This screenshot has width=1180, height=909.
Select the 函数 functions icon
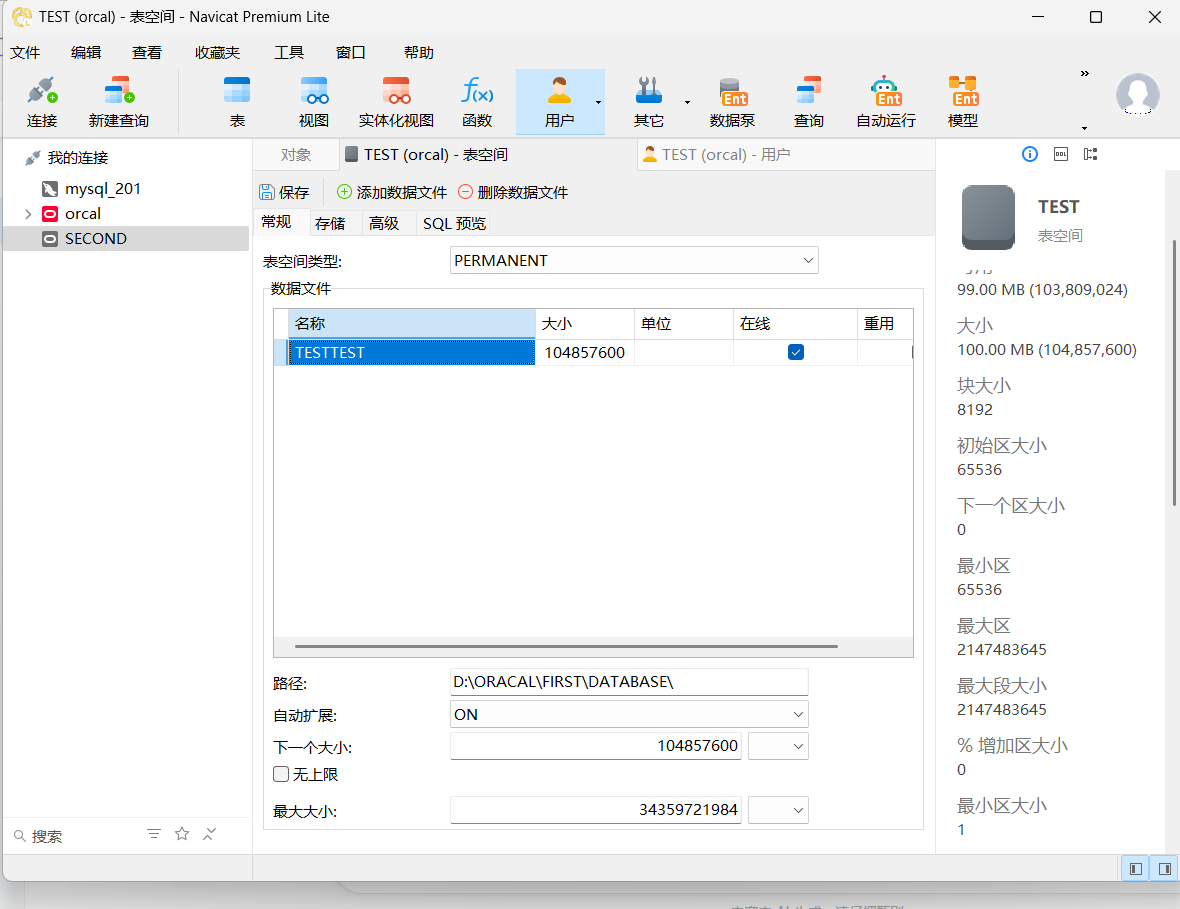click(477, 102)
